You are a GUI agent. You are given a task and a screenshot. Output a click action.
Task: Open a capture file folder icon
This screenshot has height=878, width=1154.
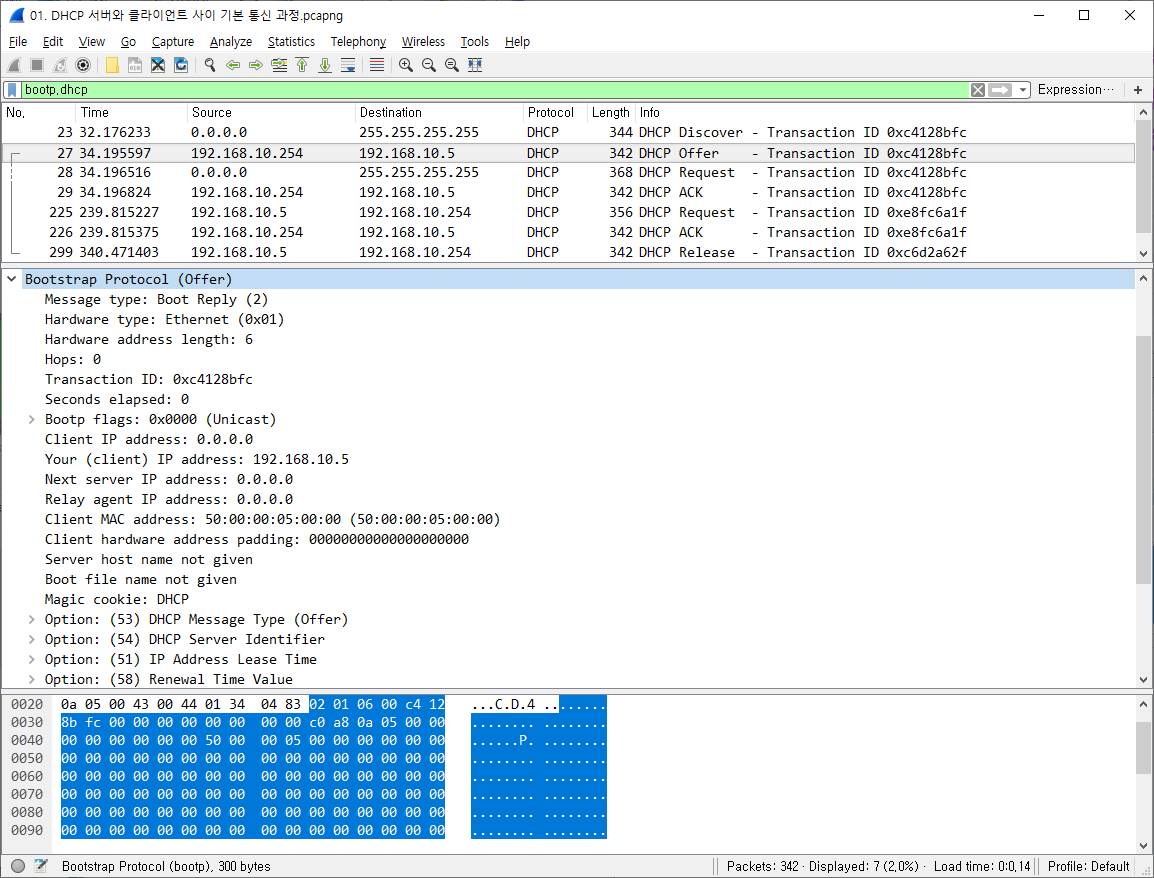(112, 66)
